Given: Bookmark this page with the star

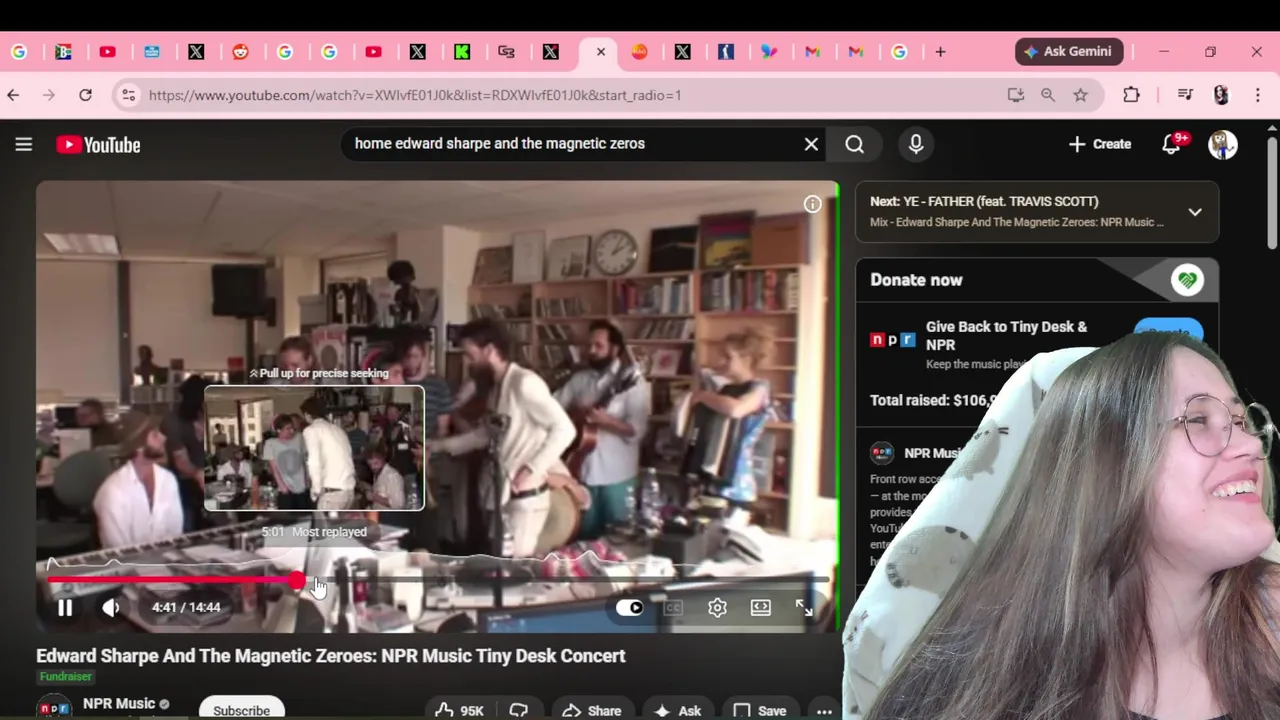Looking at the screenshot, I should (x=1080, y=95).
